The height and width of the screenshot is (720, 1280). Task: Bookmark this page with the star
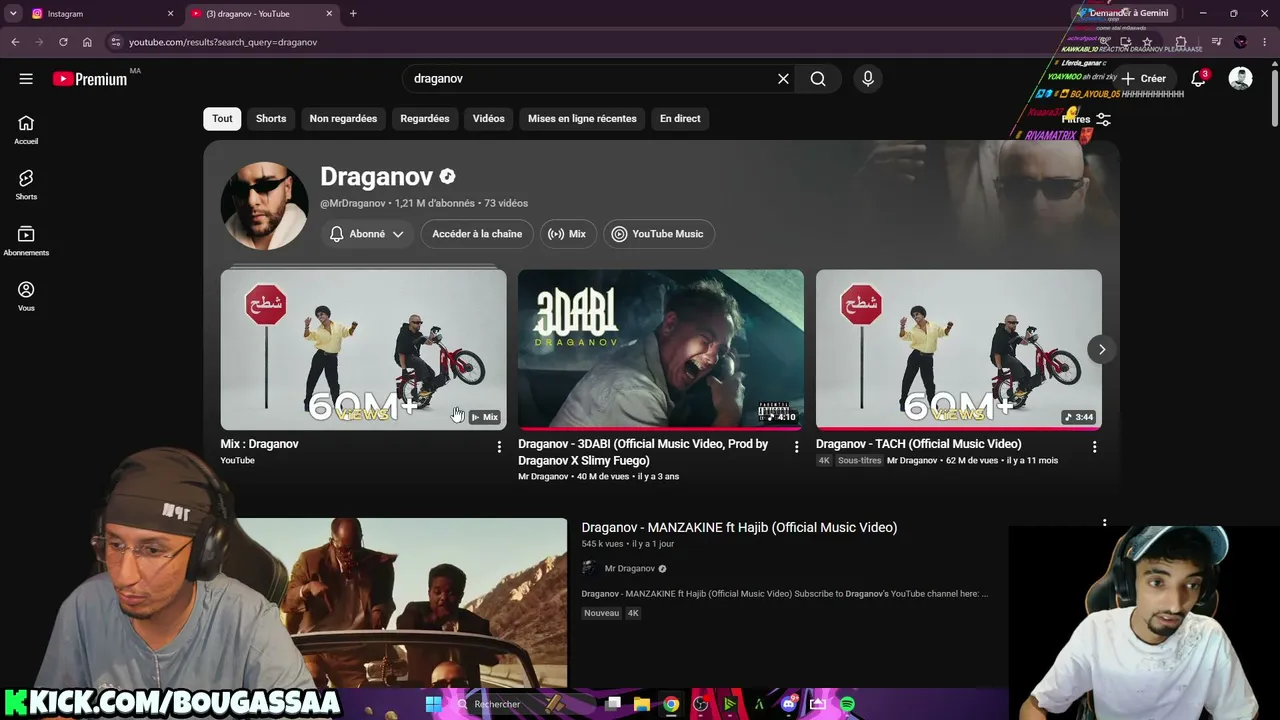[1147, 42]
